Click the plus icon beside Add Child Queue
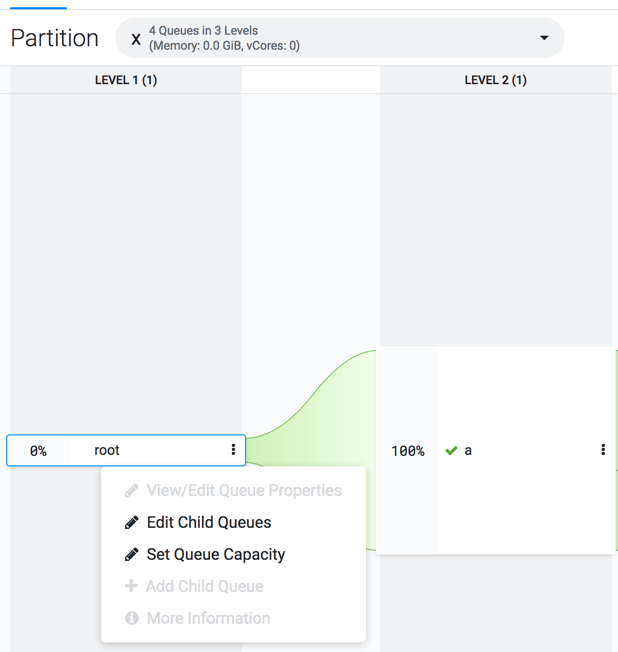This screenshot has width=618, height=652. (131, 586)
